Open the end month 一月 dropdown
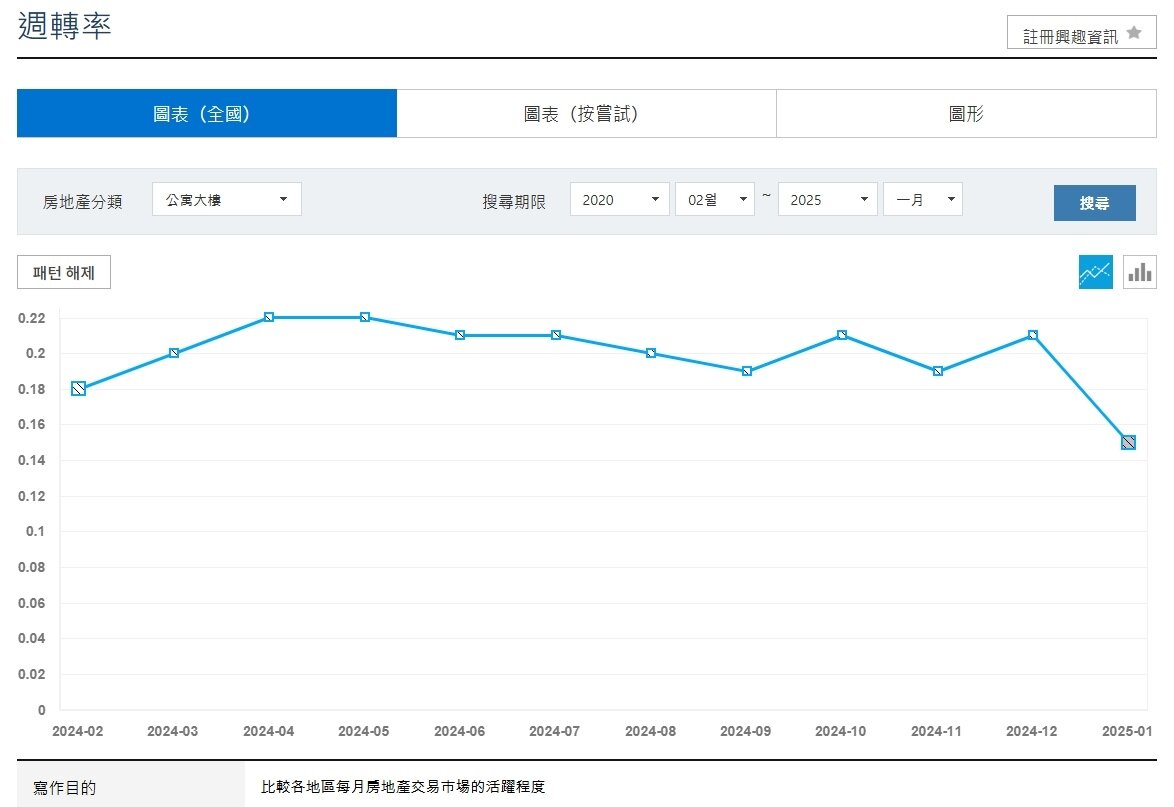This screenshot has height=807, width=1174. (922, 199)
